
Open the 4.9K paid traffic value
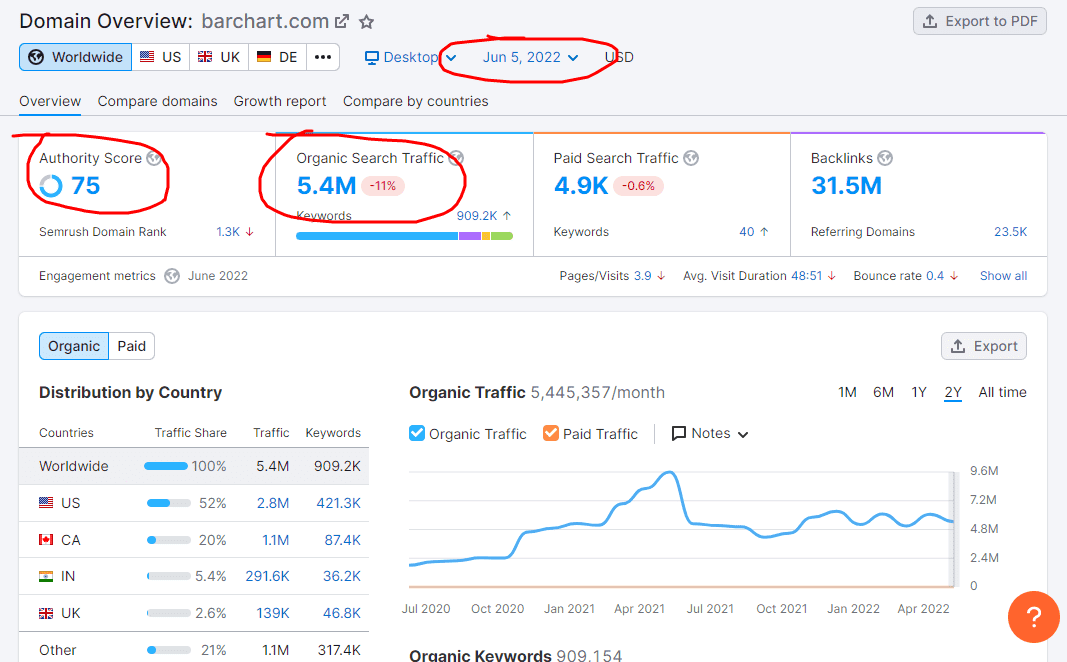point(580,186)
